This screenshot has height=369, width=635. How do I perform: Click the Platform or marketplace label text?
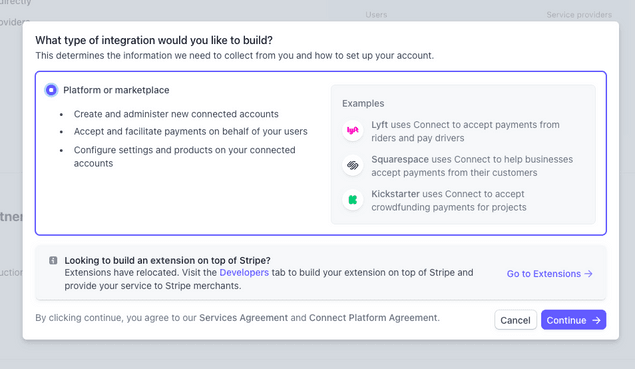tap(116, 90)
